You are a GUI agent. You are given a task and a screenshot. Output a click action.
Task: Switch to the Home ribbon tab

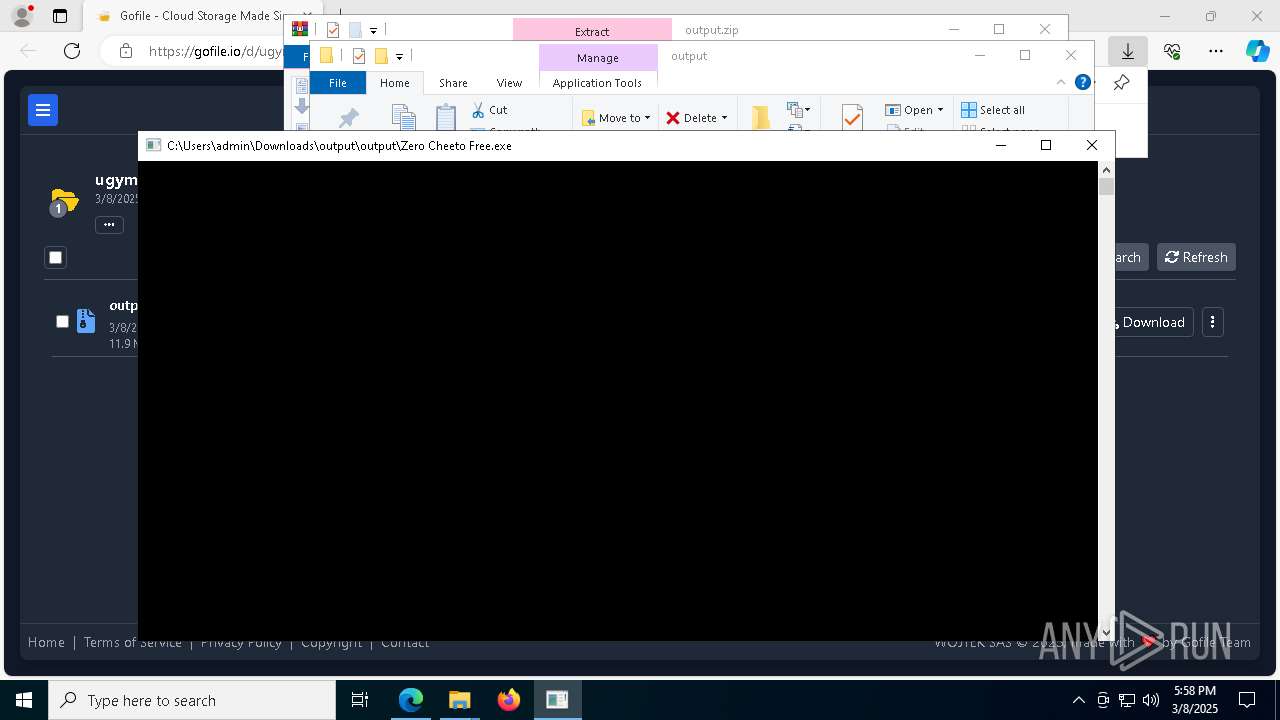point(394,83)
